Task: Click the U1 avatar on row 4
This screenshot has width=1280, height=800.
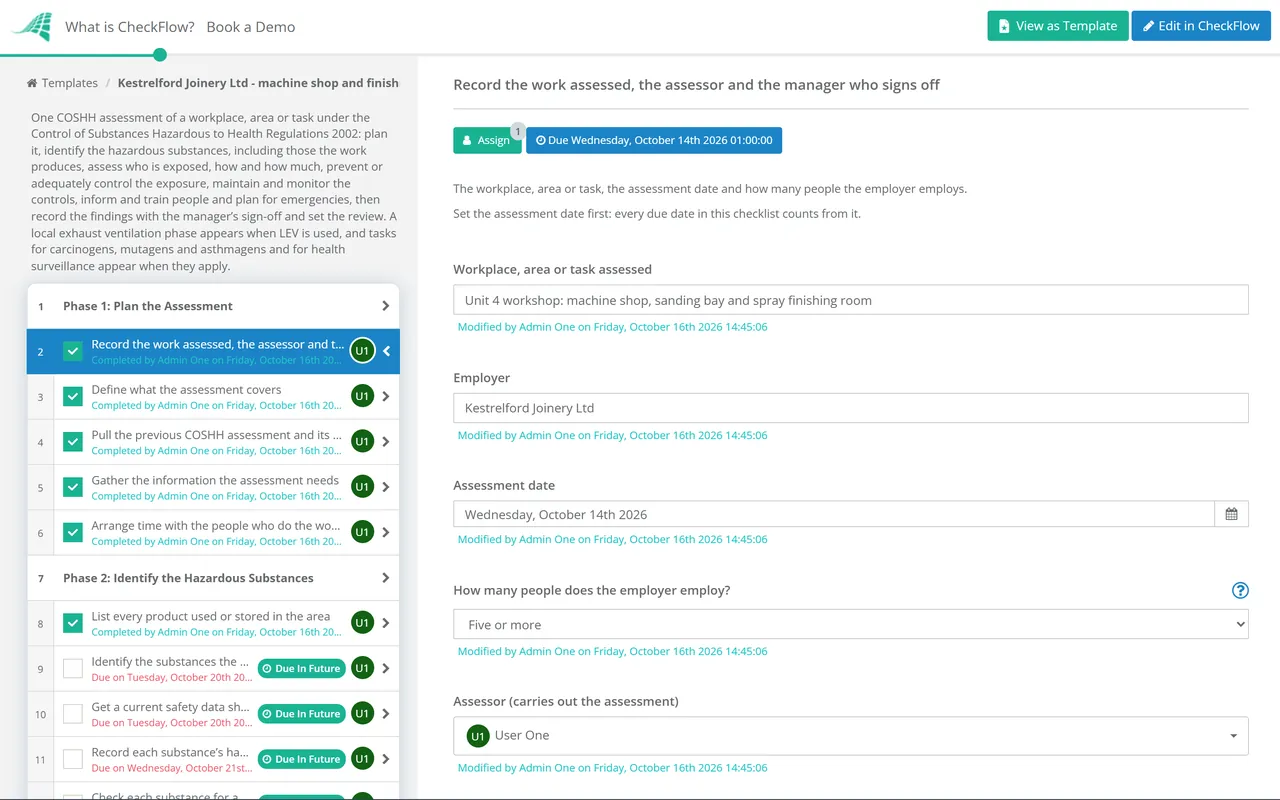Action: [x=362, y=441]
